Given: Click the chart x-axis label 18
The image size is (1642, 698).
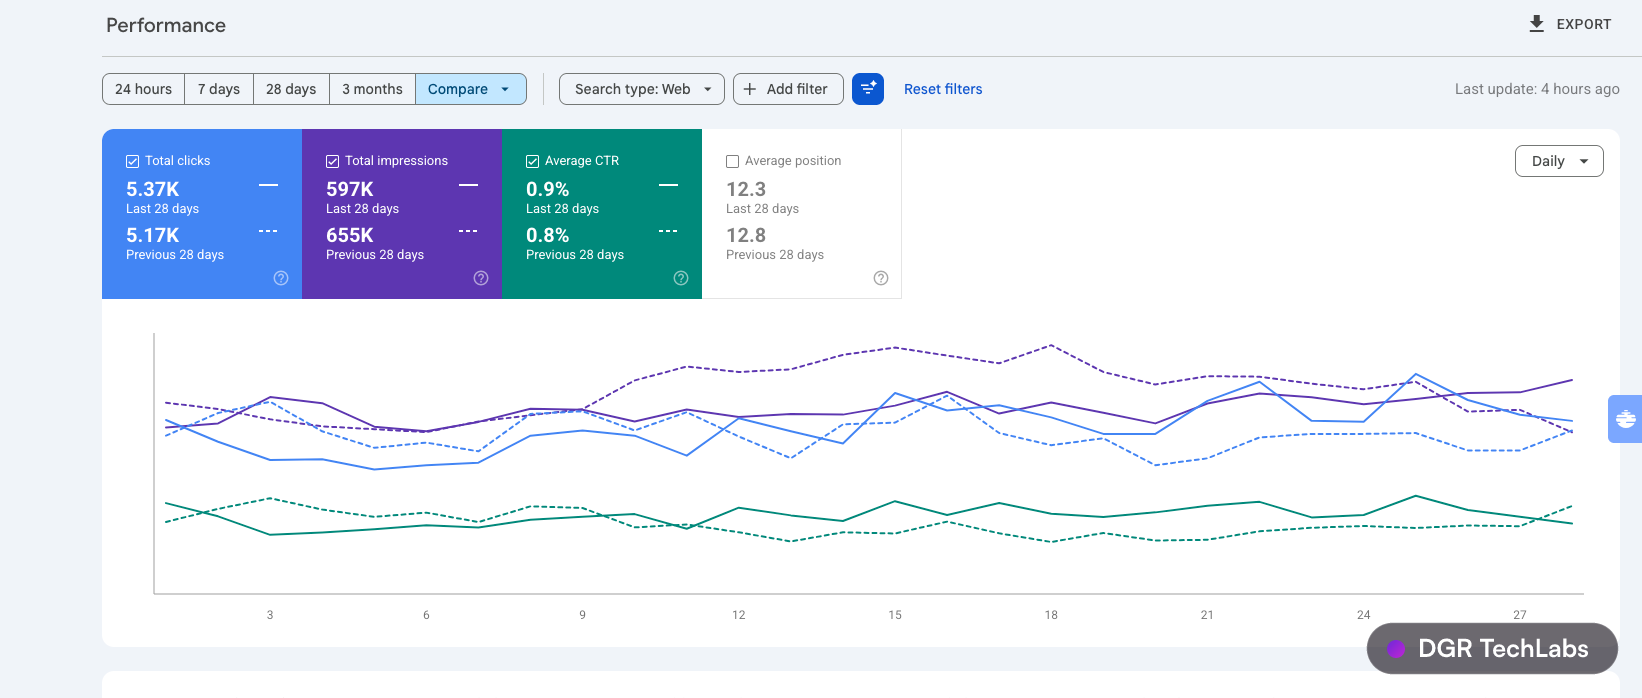Looking at the screenshot, I should click(1051, 615).
